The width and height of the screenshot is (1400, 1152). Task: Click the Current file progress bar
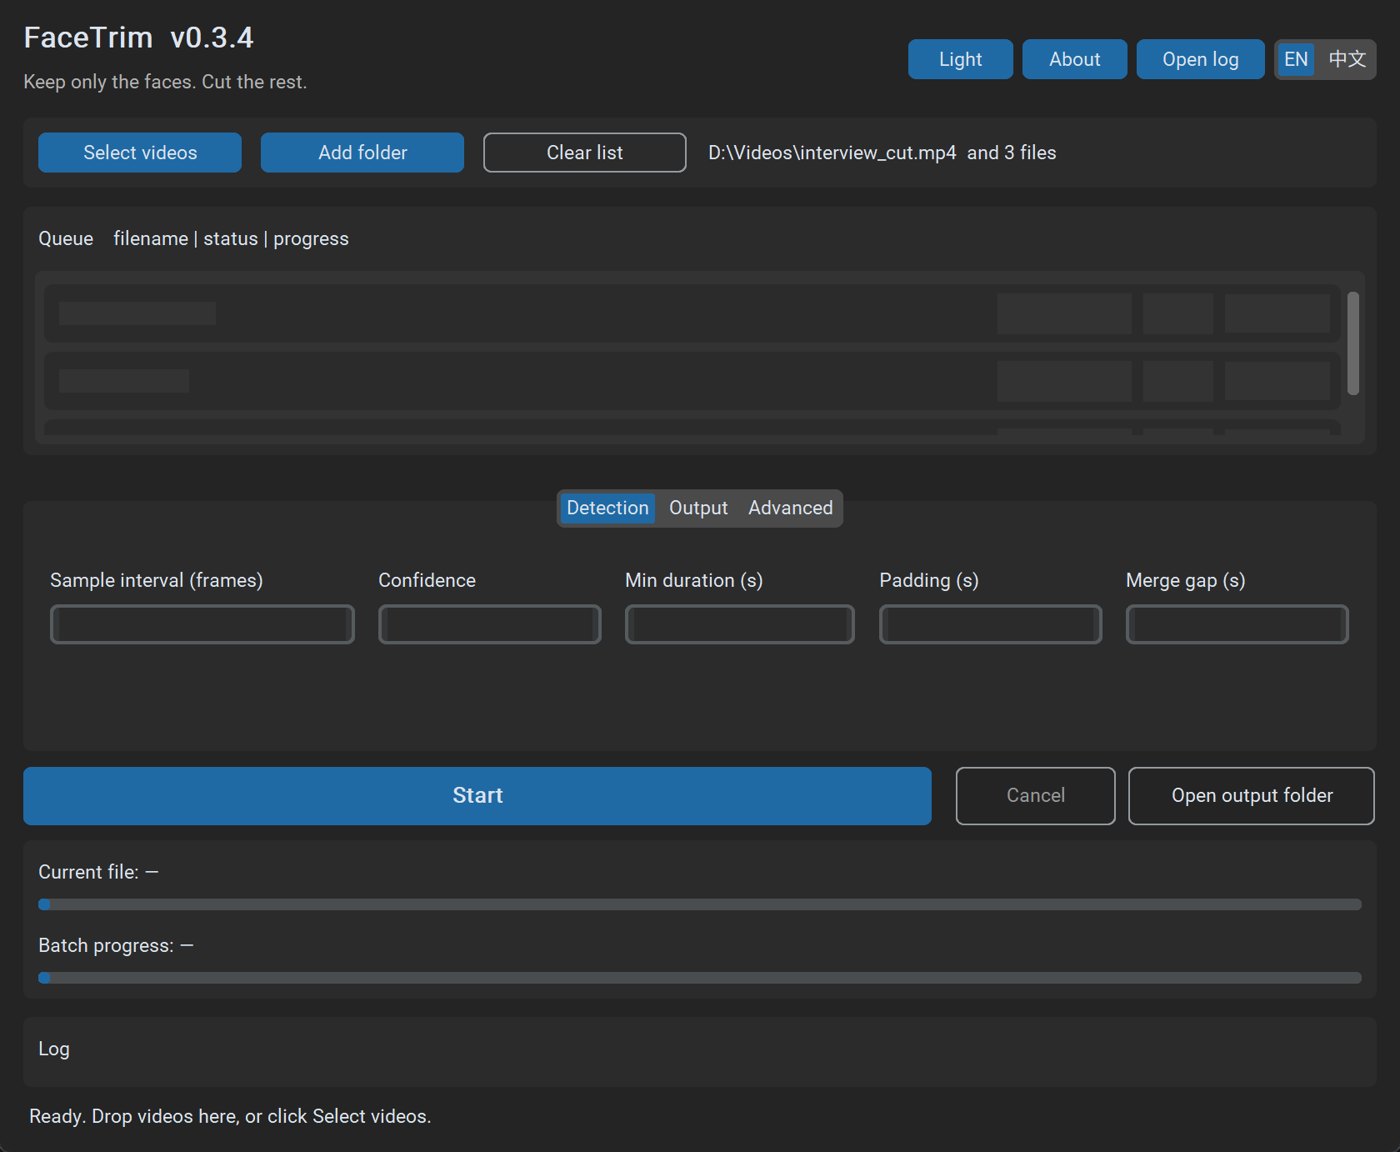pyautogui.click(x=700, y=904)
